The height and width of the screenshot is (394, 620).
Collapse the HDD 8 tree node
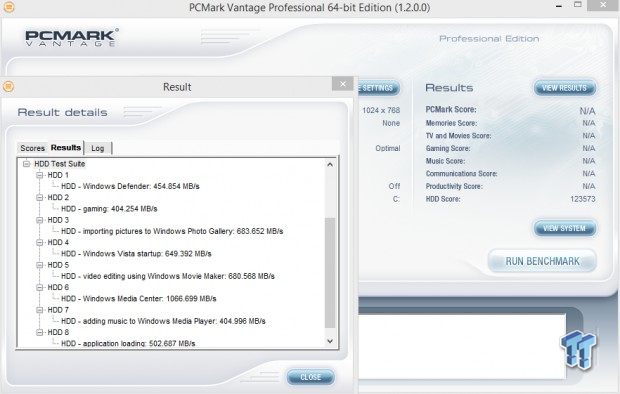tap(40, 332)
